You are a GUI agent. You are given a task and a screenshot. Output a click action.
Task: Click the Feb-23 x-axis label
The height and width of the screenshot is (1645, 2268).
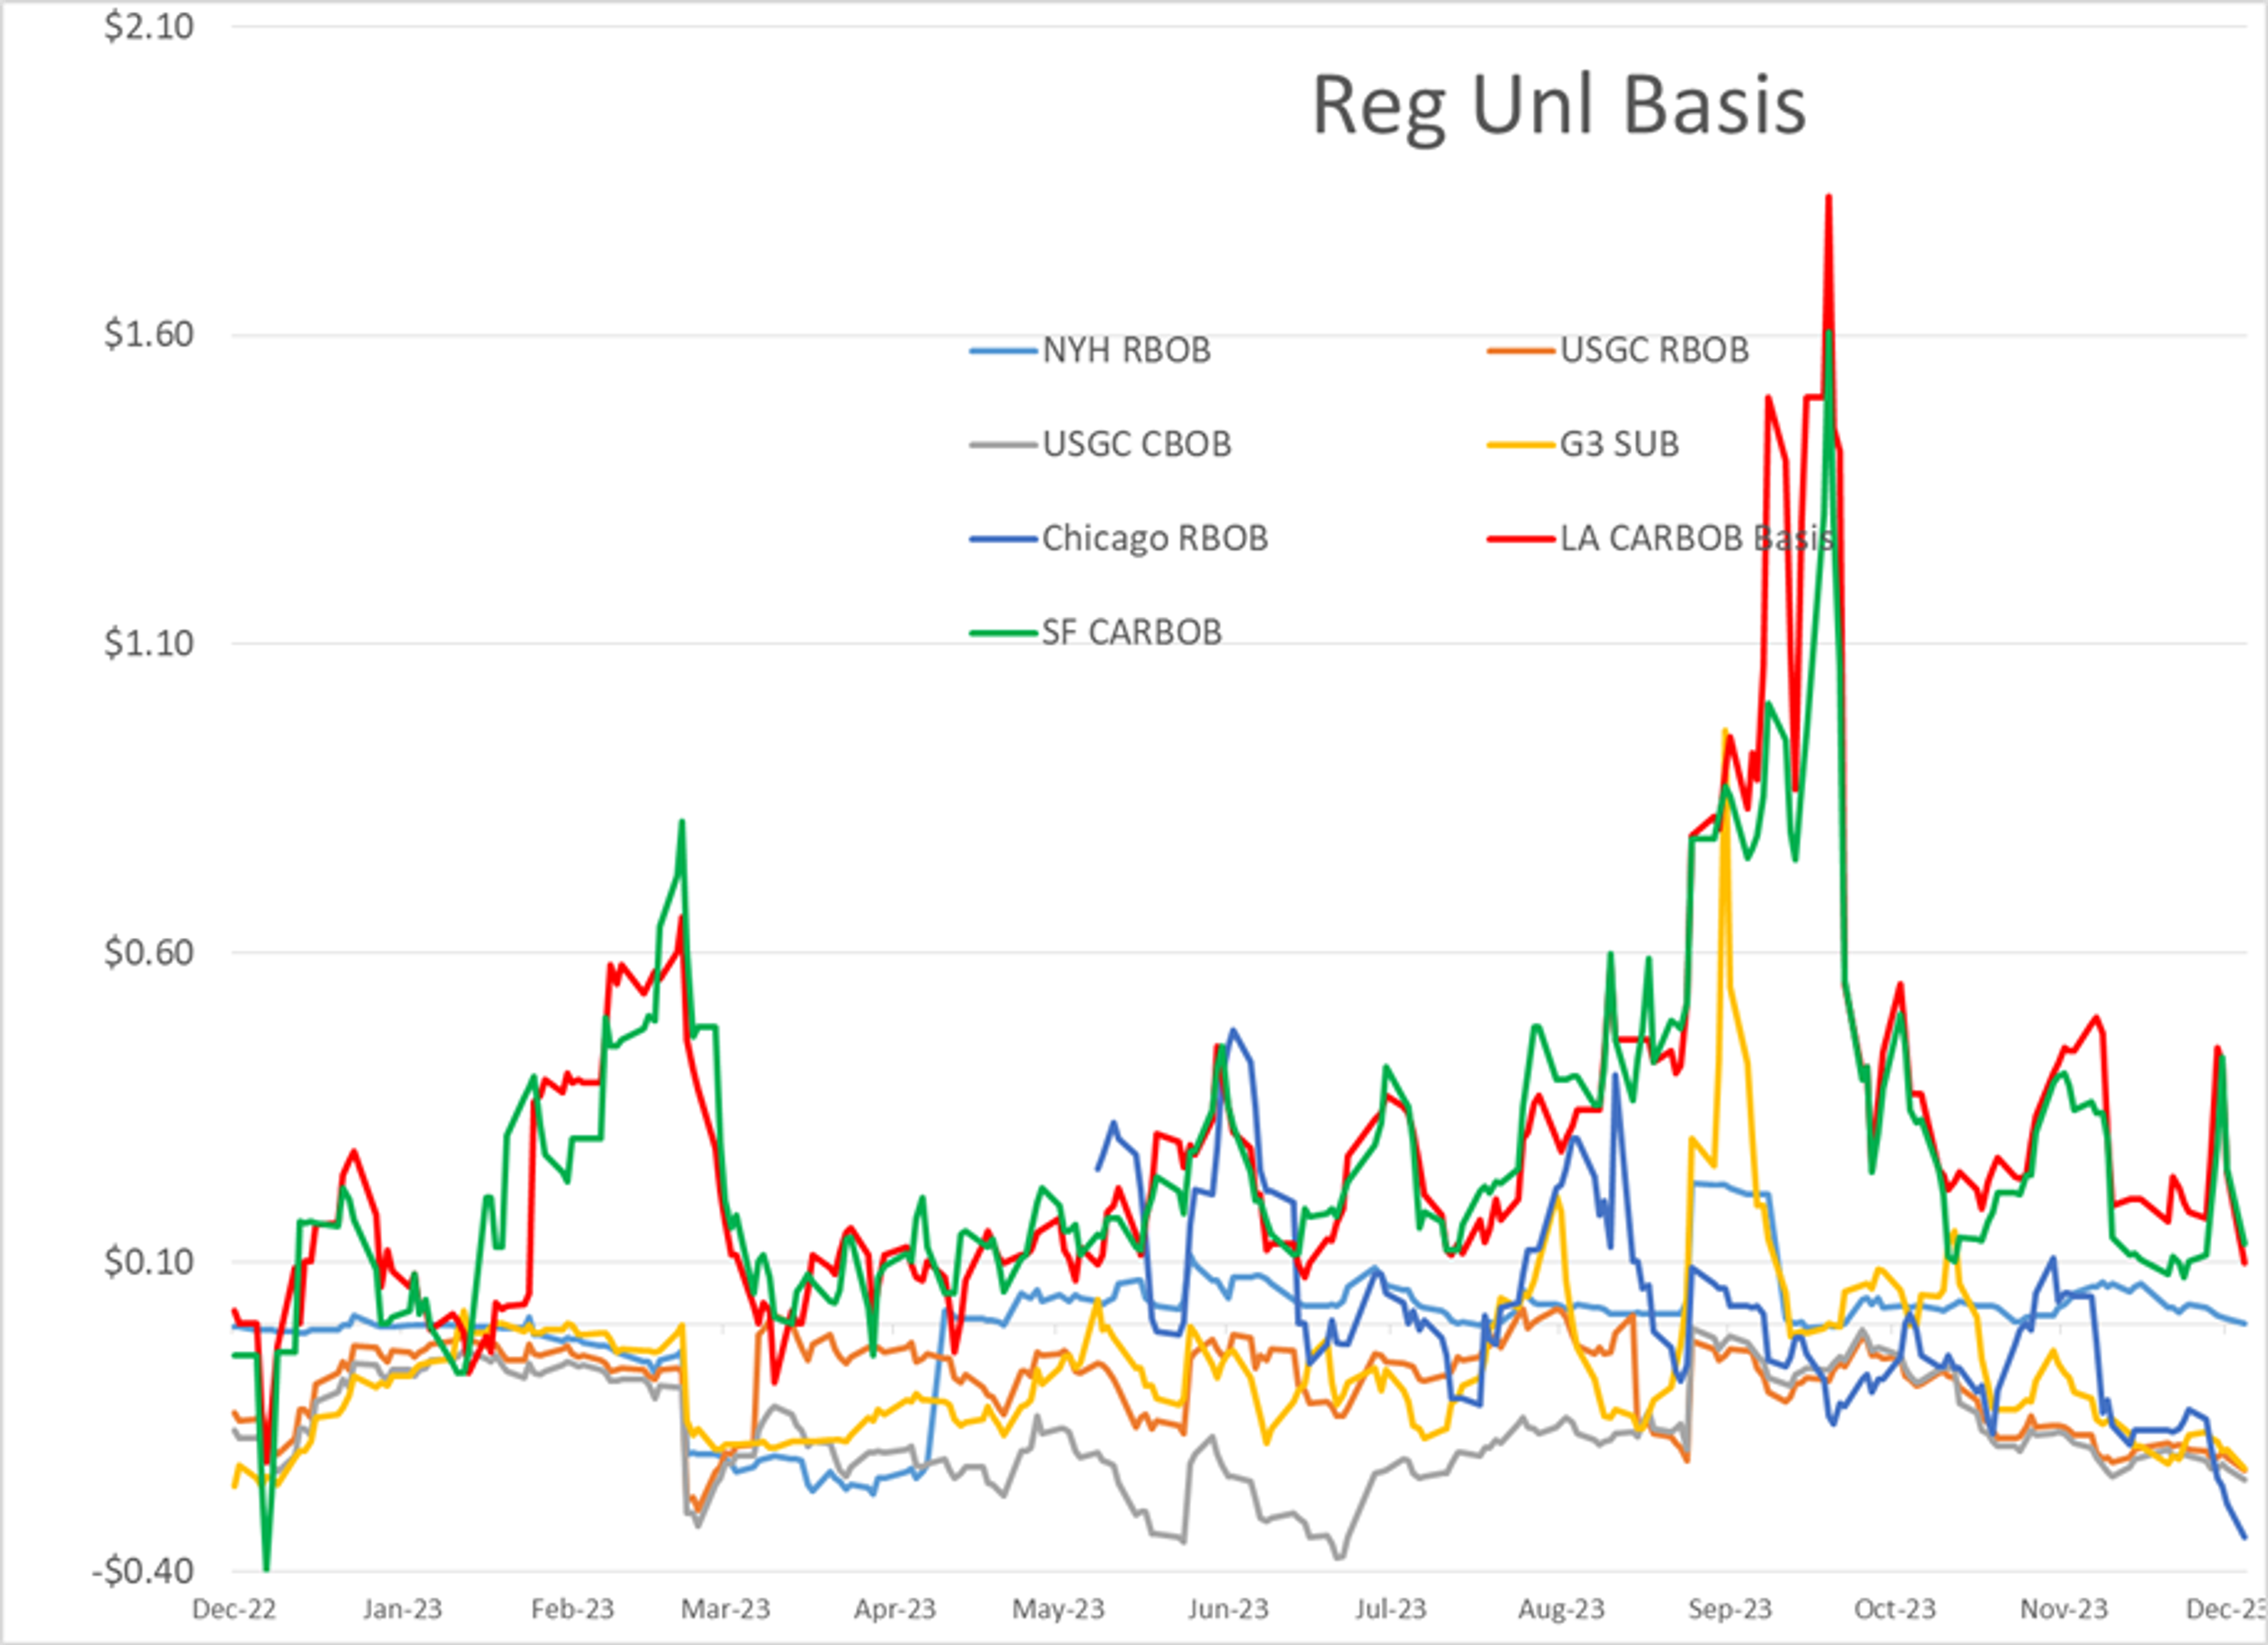coord(572,1609)
